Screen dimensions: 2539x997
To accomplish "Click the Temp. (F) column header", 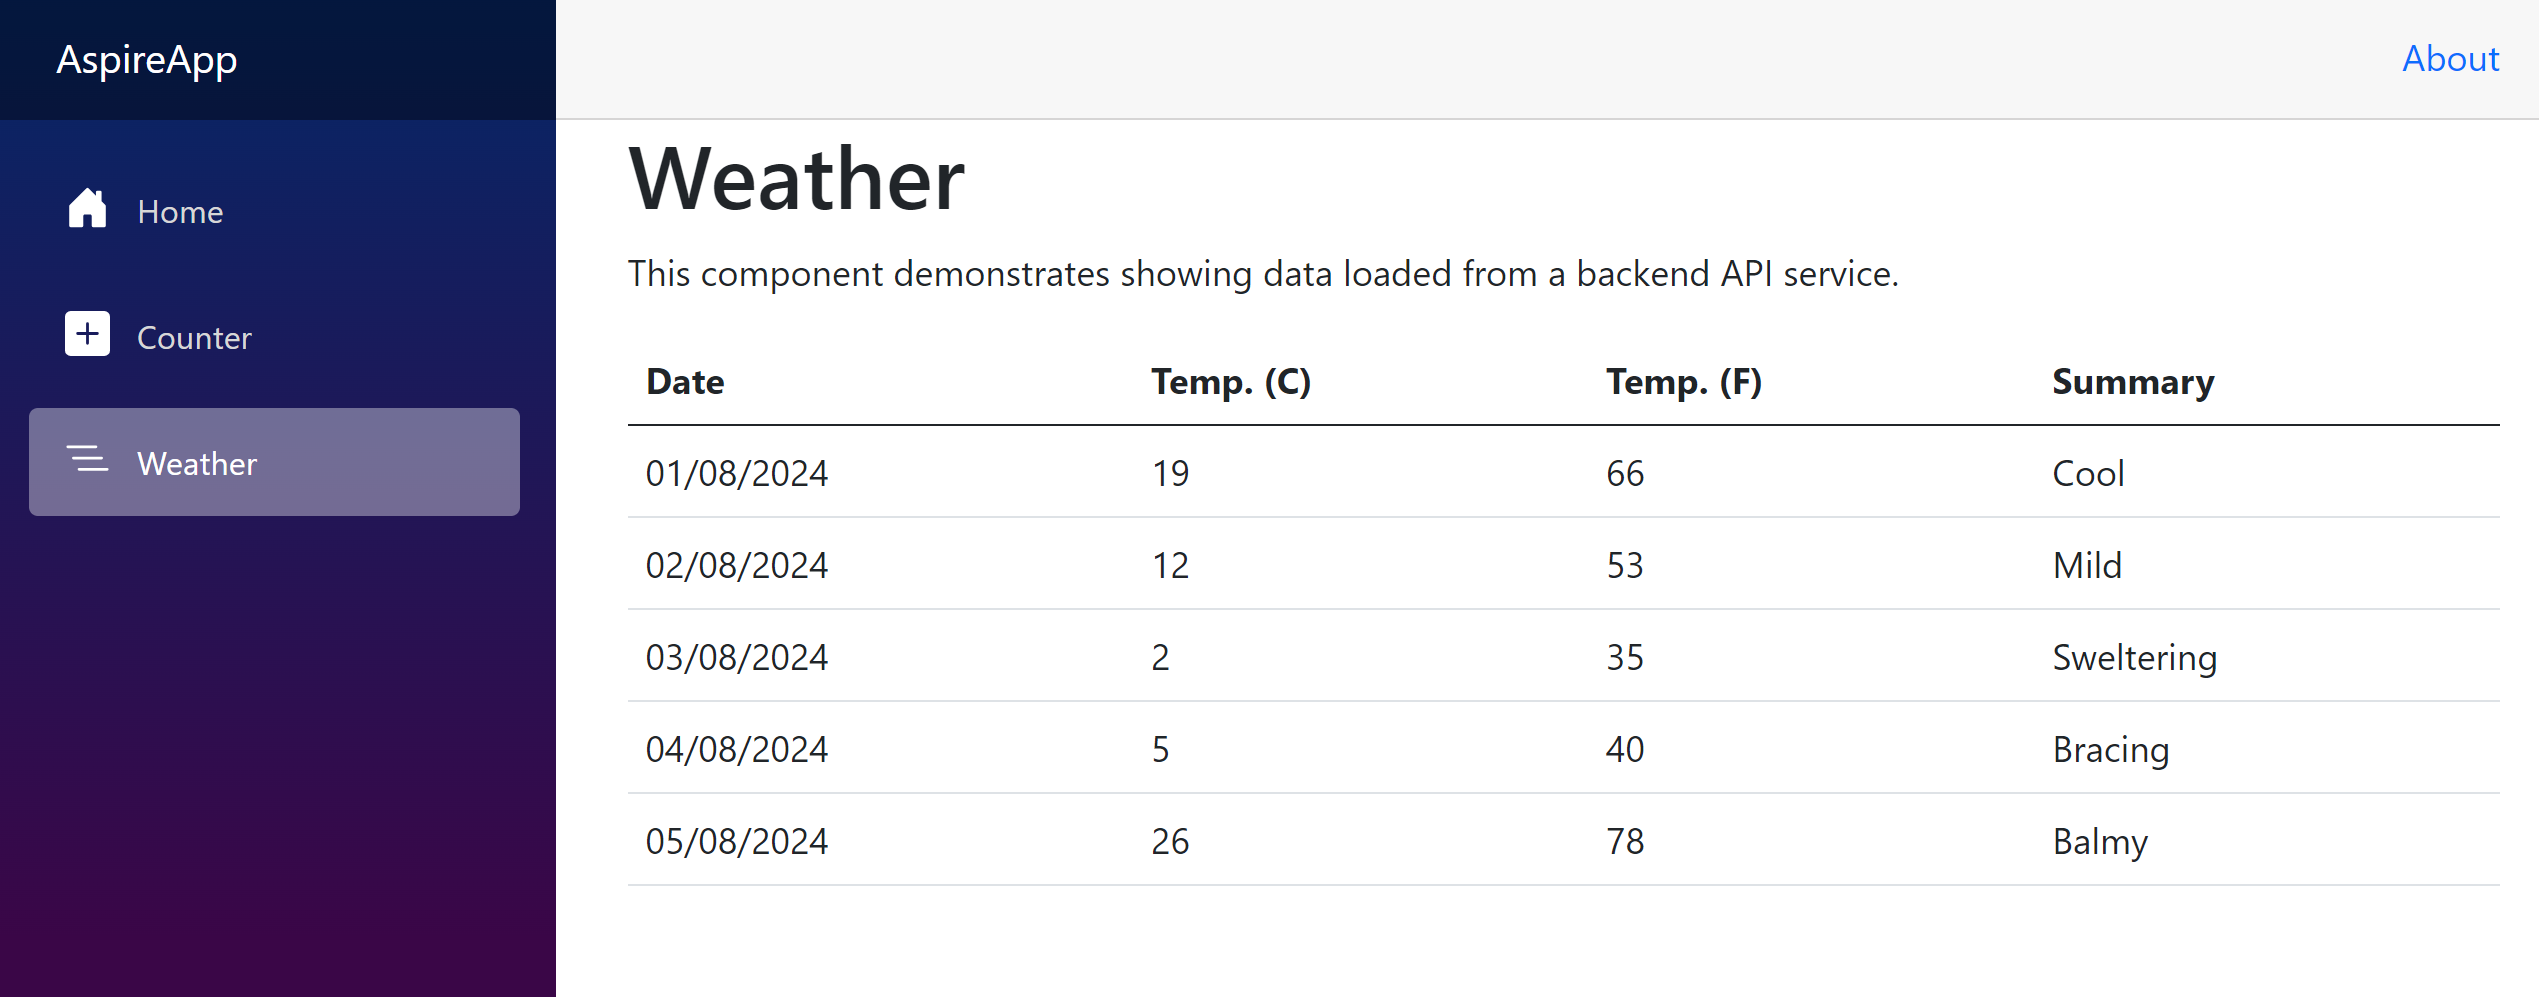I will pyautogui.click(x=1683, y=382).
